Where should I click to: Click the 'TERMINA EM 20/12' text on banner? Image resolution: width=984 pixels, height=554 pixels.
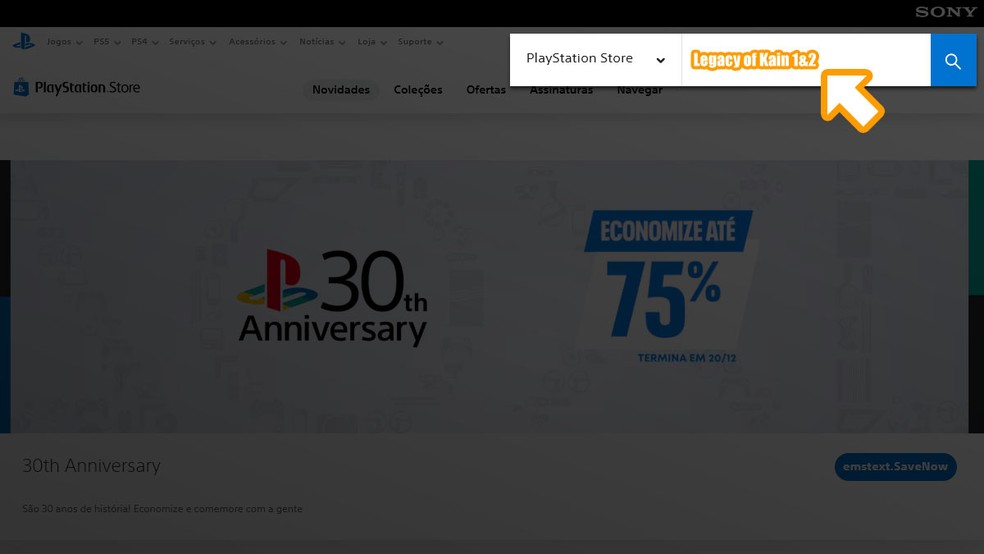(687, 358)
